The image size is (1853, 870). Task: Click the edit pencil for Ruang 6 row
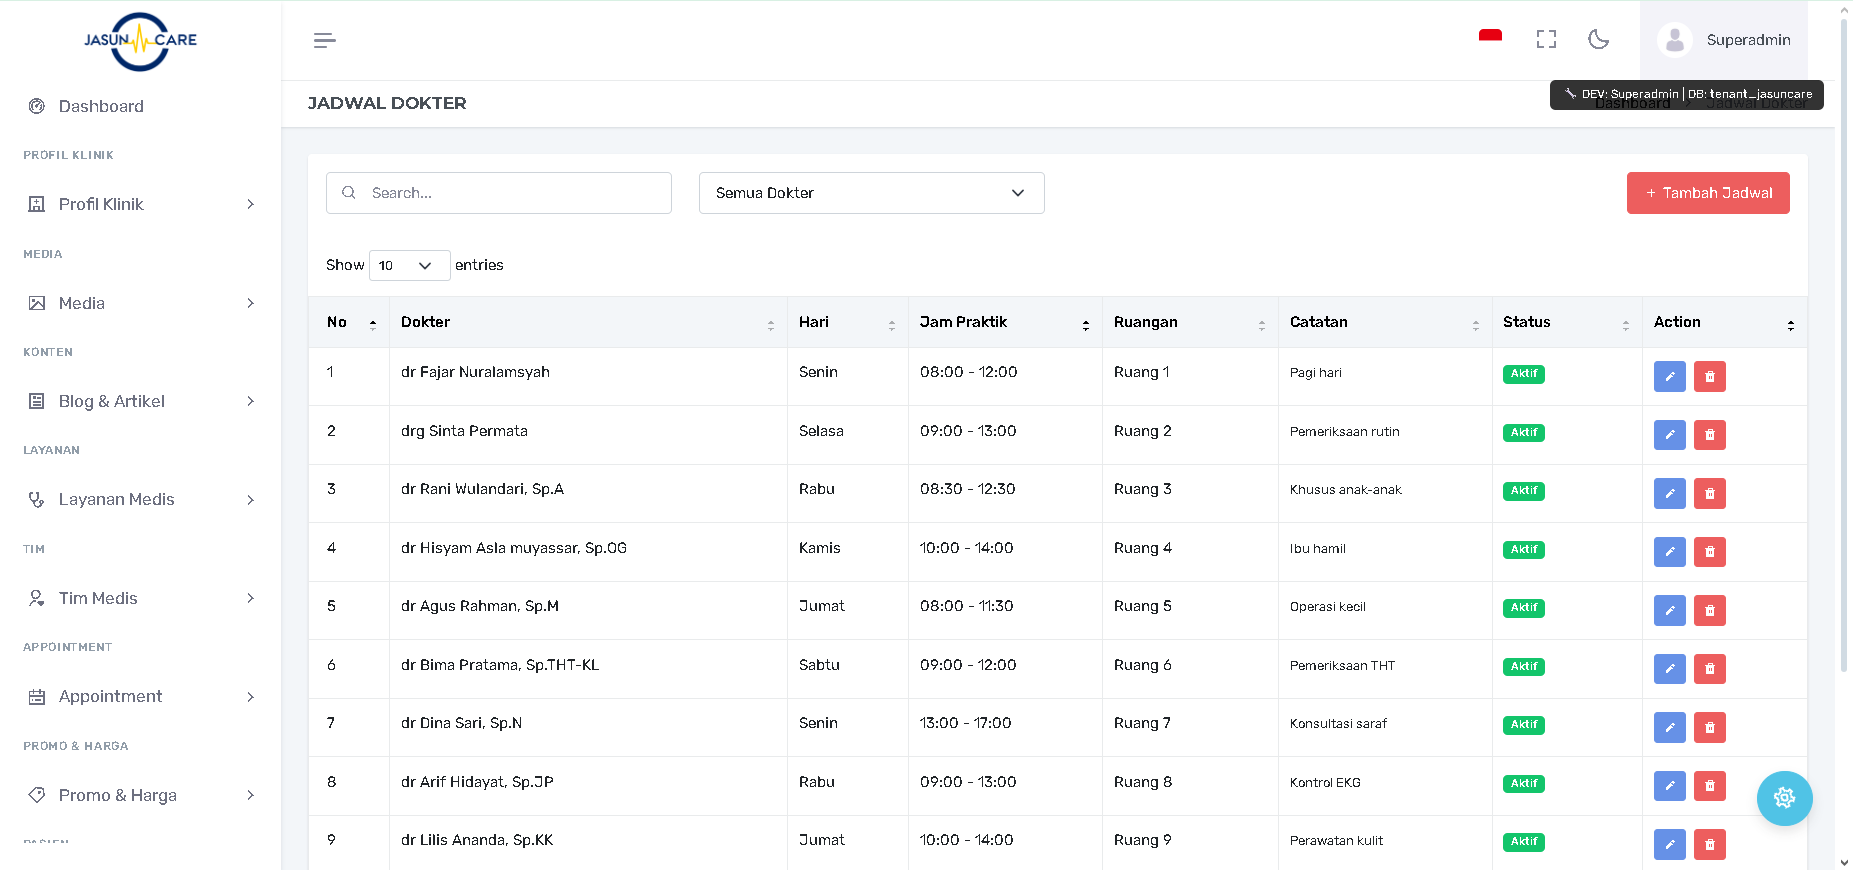1669,669
